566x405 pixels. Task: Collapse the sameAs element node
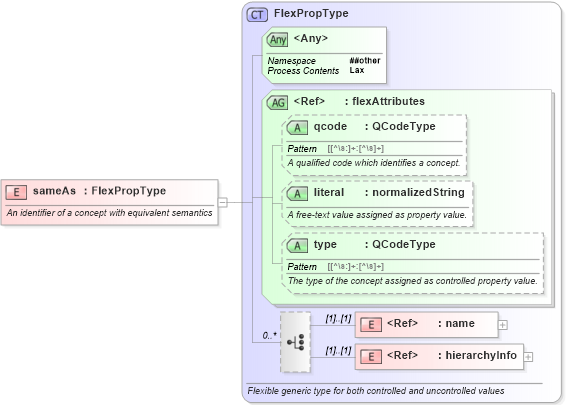[223, 202]
